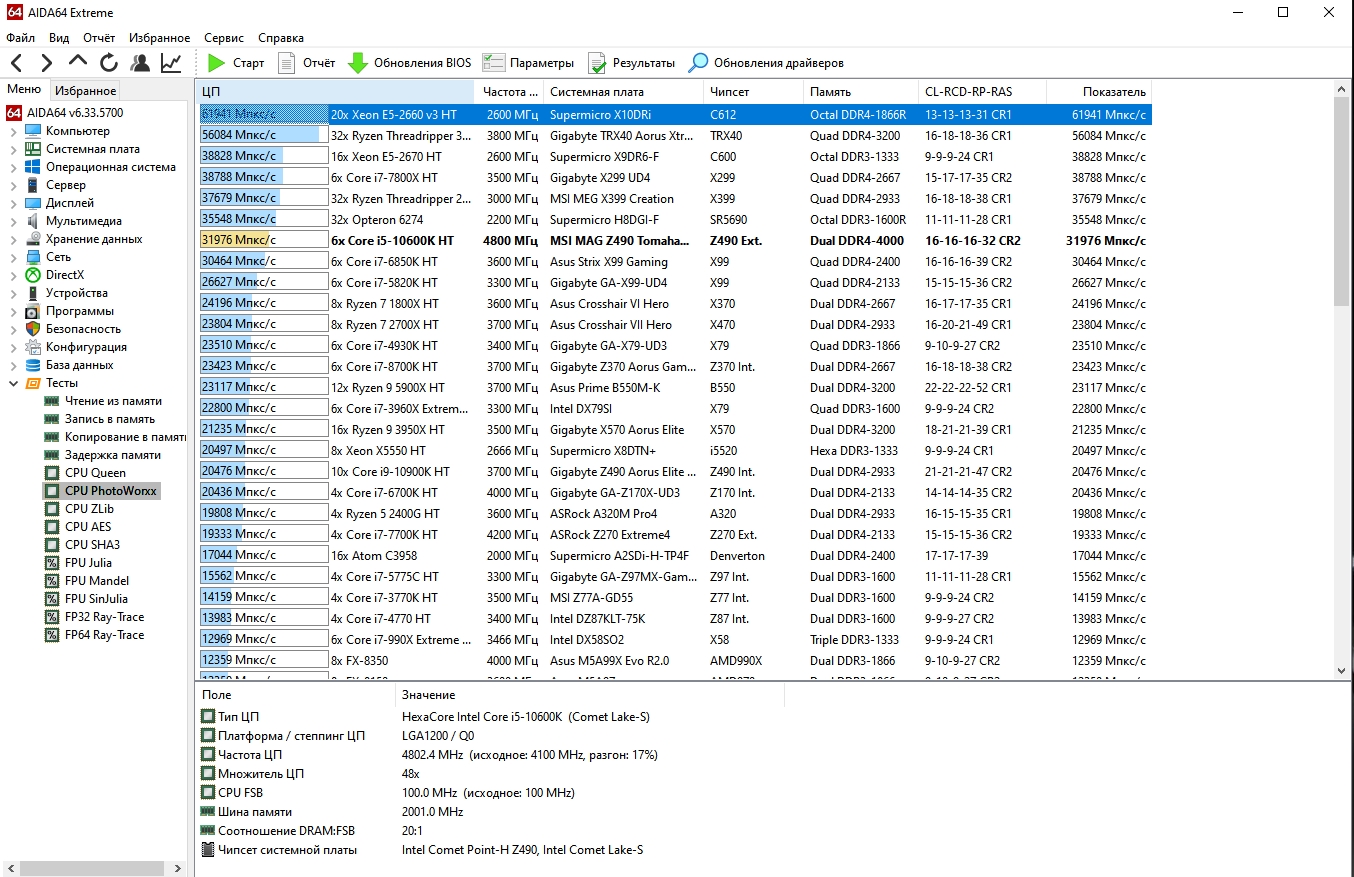The height and width of the screenshot is (877, 1354).
Task: Select the FP32 Ray-Trace test
Action: point(104,617)
